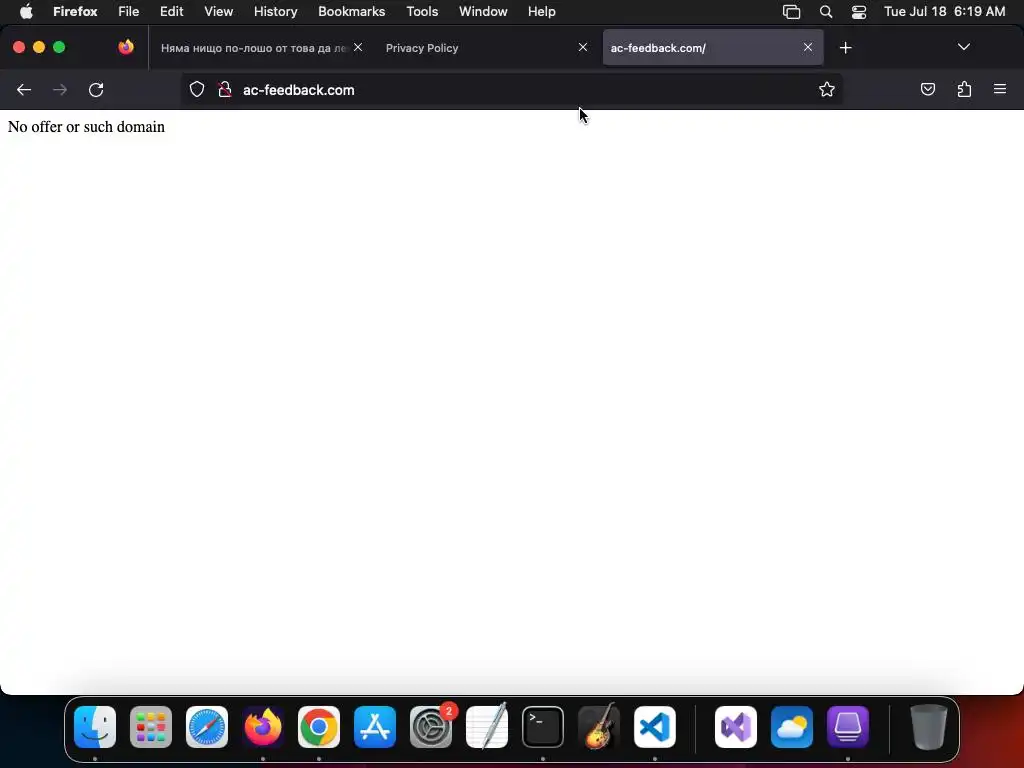Open the cloud weather app in Dock
The height and width of the screenshot is (768, 1024).
(x=792, y=727)
